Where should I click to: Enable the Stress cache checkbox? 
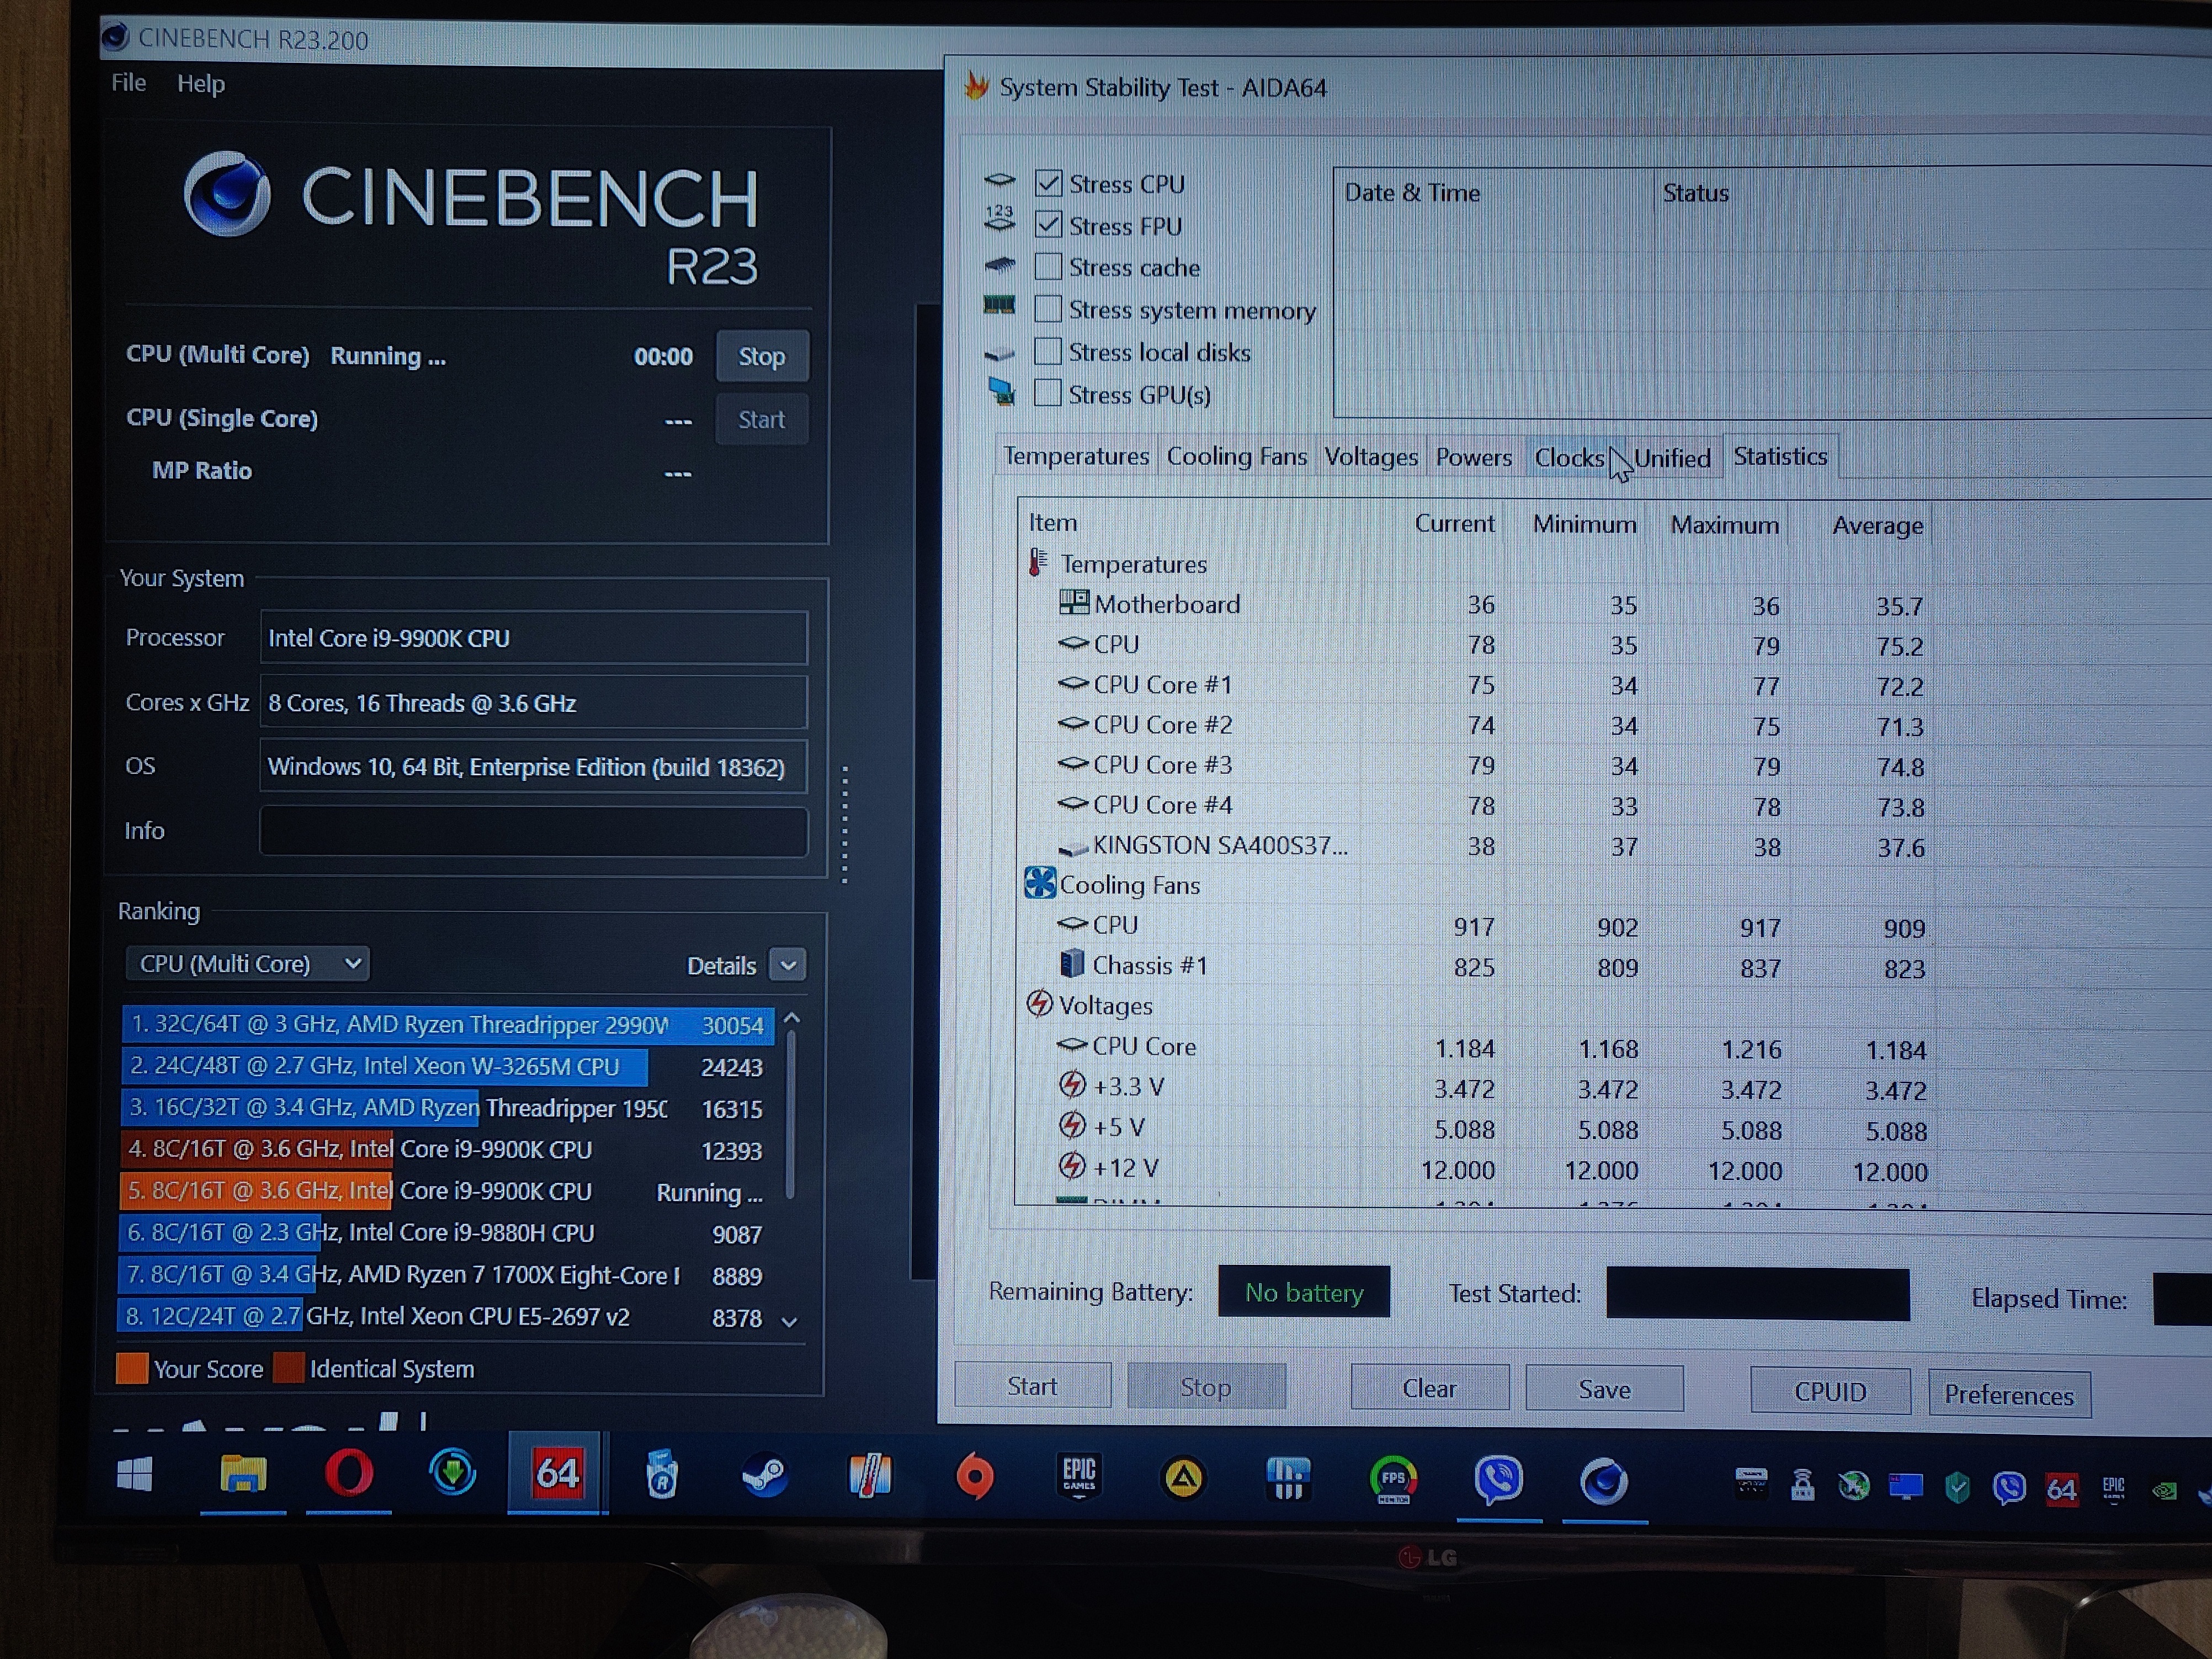click(x=1048, y=267)
